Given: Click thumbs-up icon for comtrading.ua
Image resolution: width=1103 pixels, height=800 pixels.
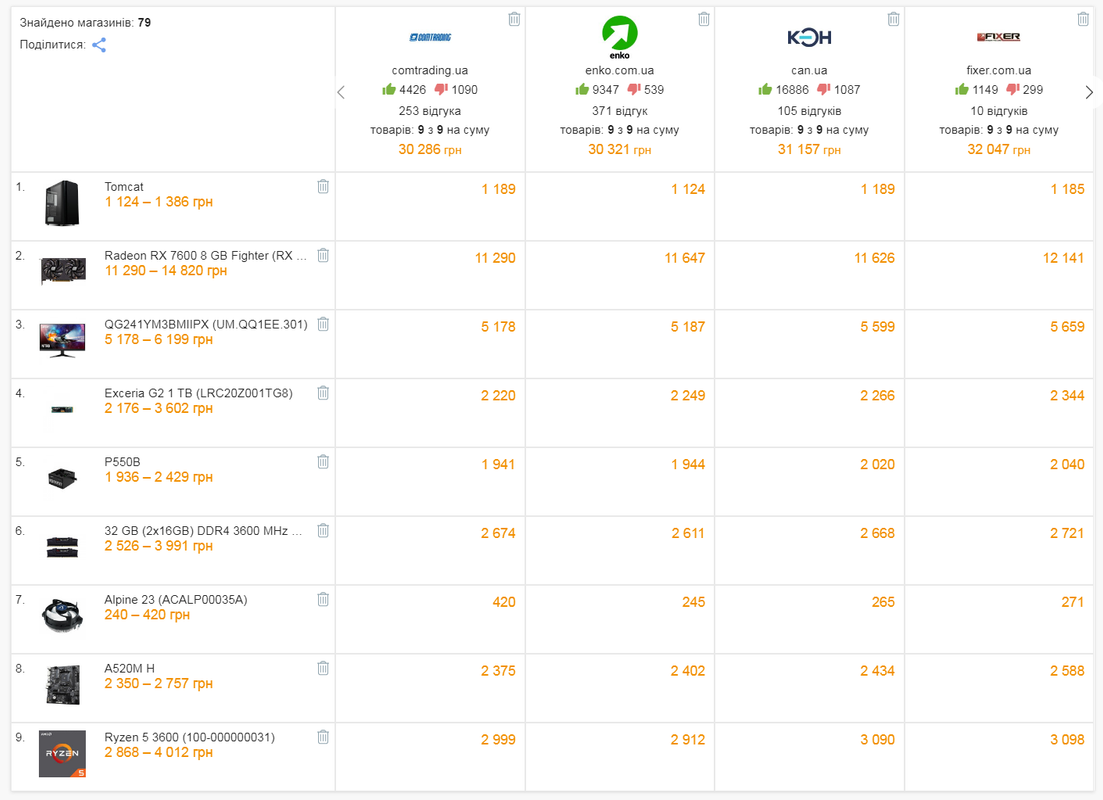Looking at the screenshot, I should (x=389, y=89).
